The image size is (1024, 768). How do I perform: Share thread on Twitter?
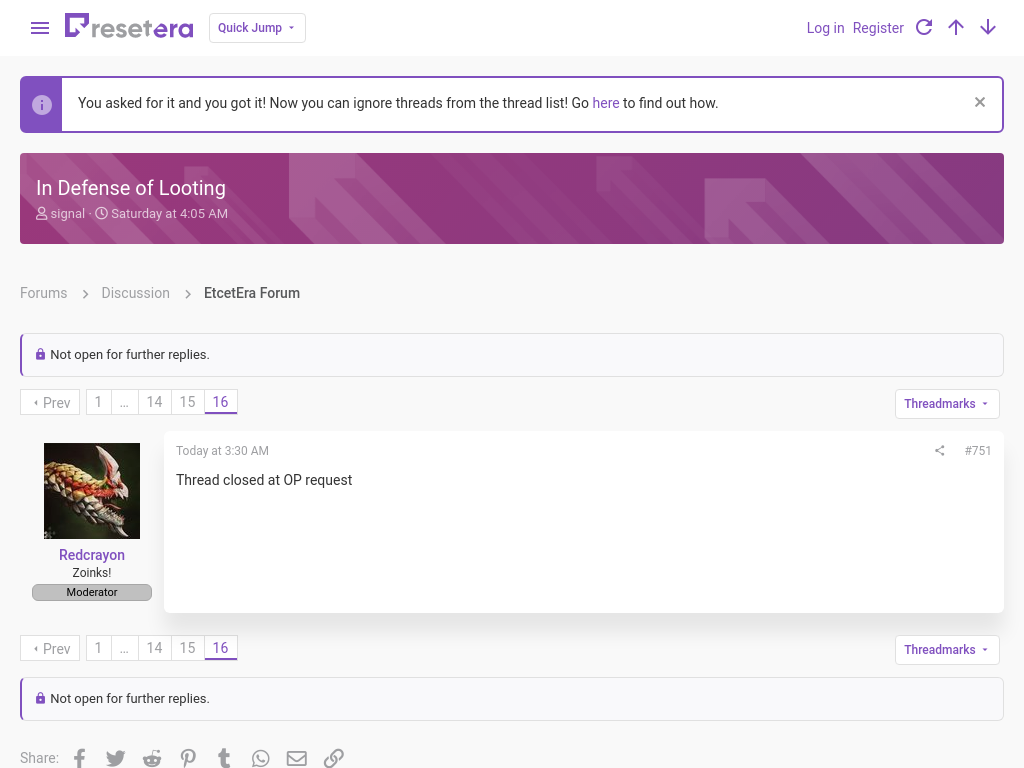116,758
